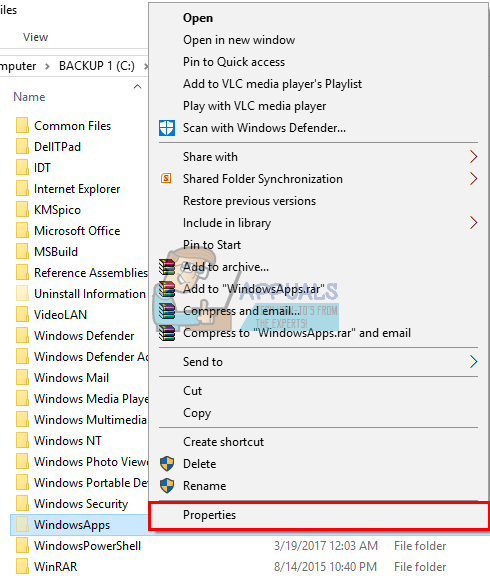Click the Windows Security folder icon
Viewport: 490px width, 576px height.
pos(22,503)
